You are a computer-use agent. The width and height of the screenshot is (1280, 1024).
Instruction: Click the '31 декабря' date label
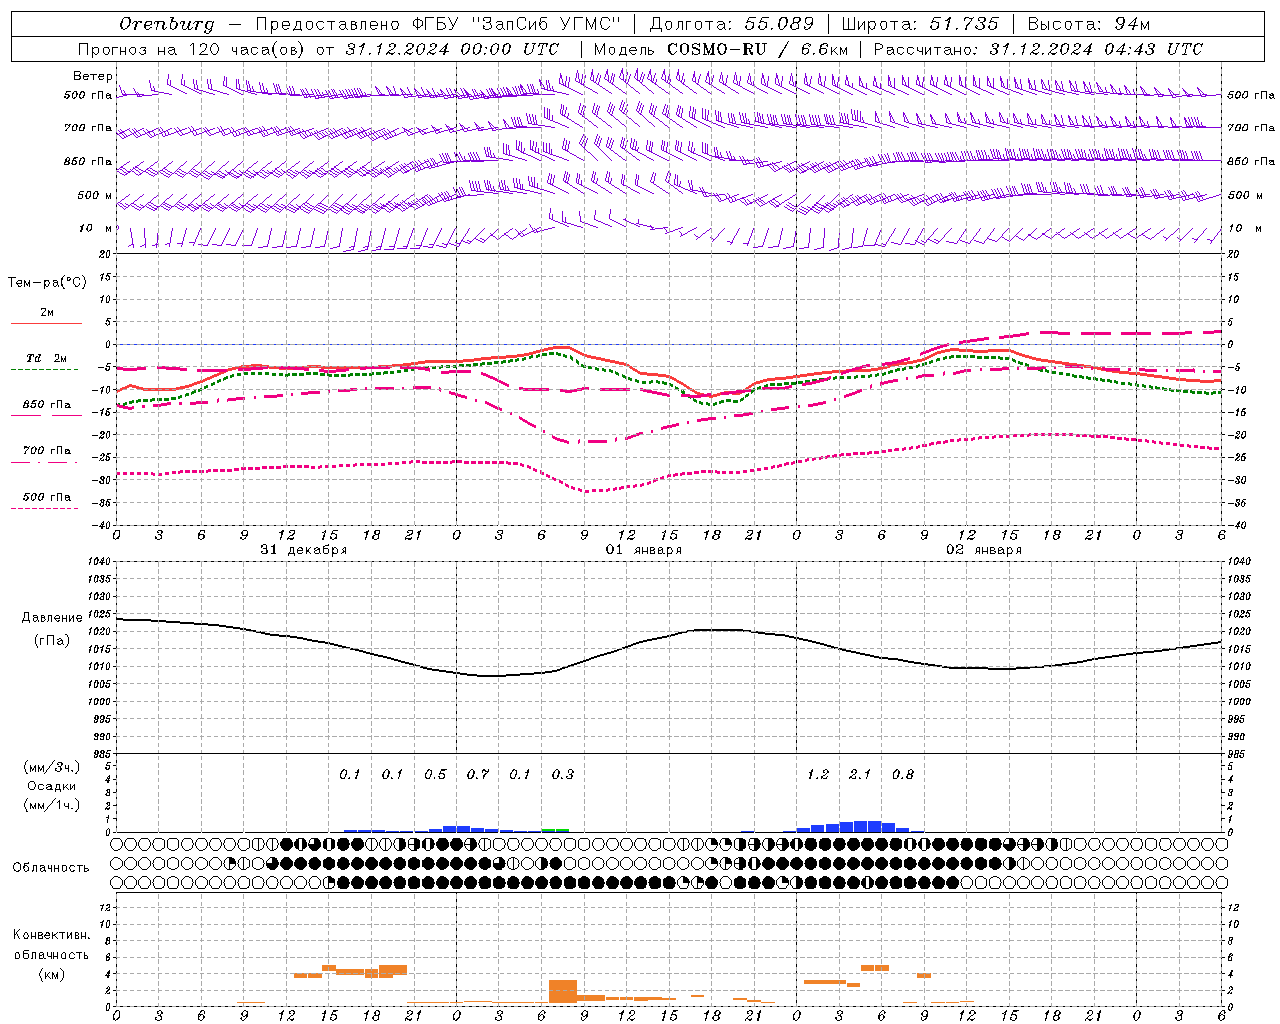[x=304, y=550]
